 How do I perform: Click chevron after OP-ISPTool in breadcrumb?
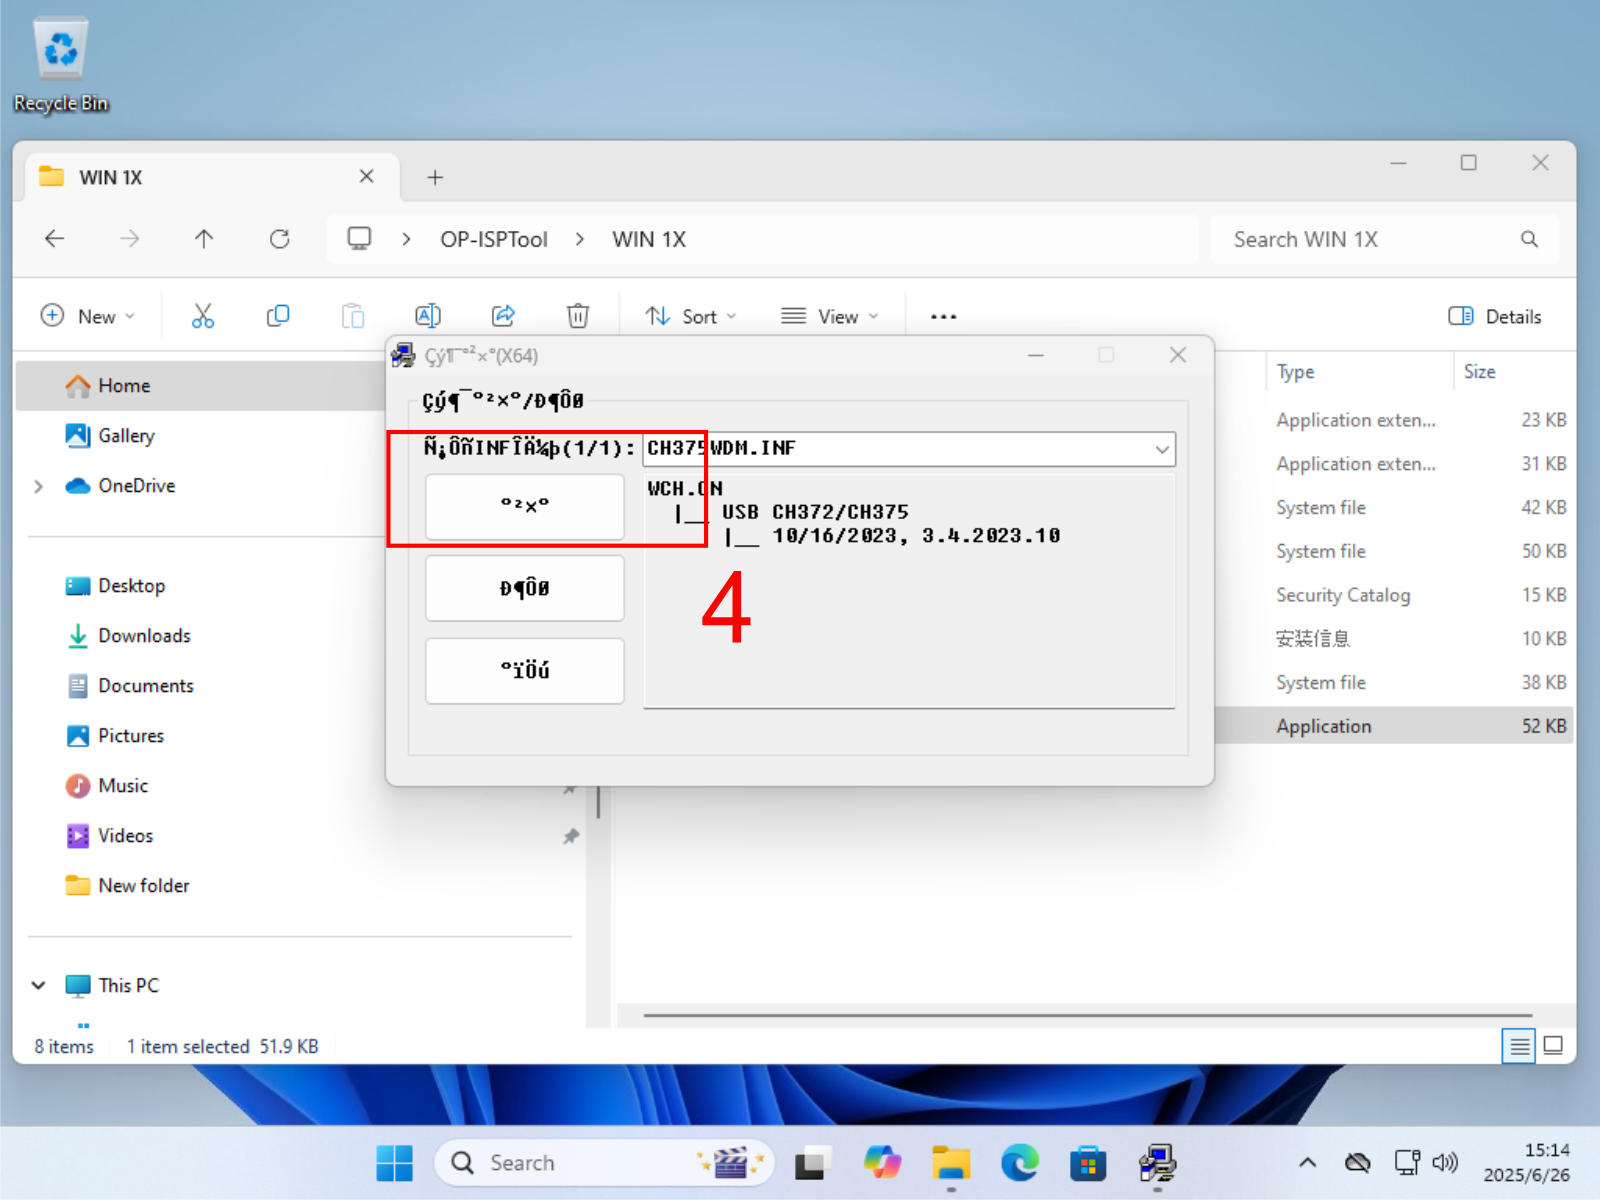point(580,239)
